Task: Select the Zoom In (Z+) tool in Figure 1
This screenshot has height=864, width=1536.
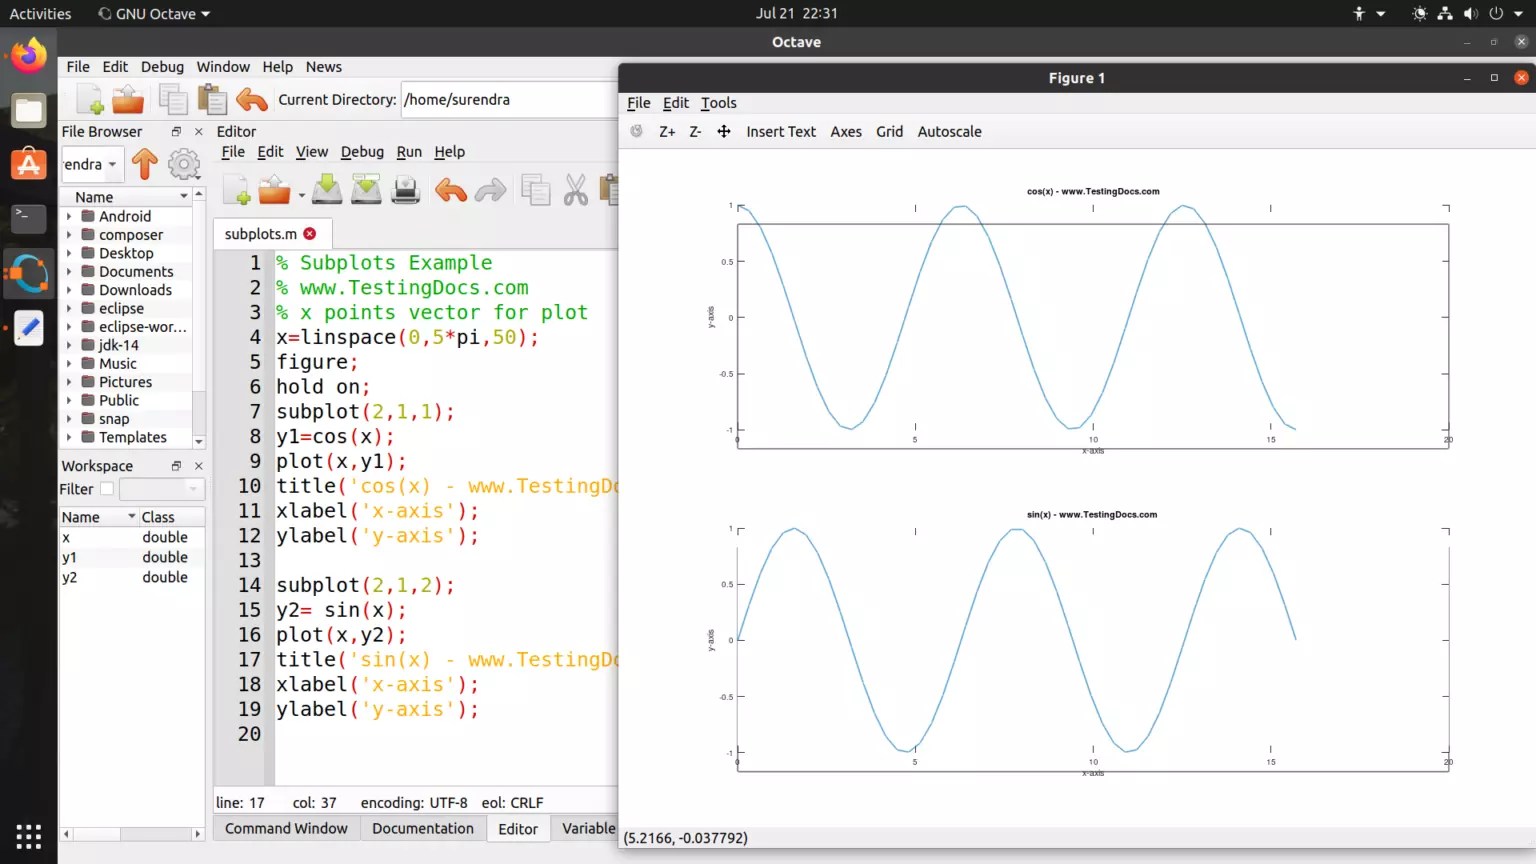Action: click(666, 131)
